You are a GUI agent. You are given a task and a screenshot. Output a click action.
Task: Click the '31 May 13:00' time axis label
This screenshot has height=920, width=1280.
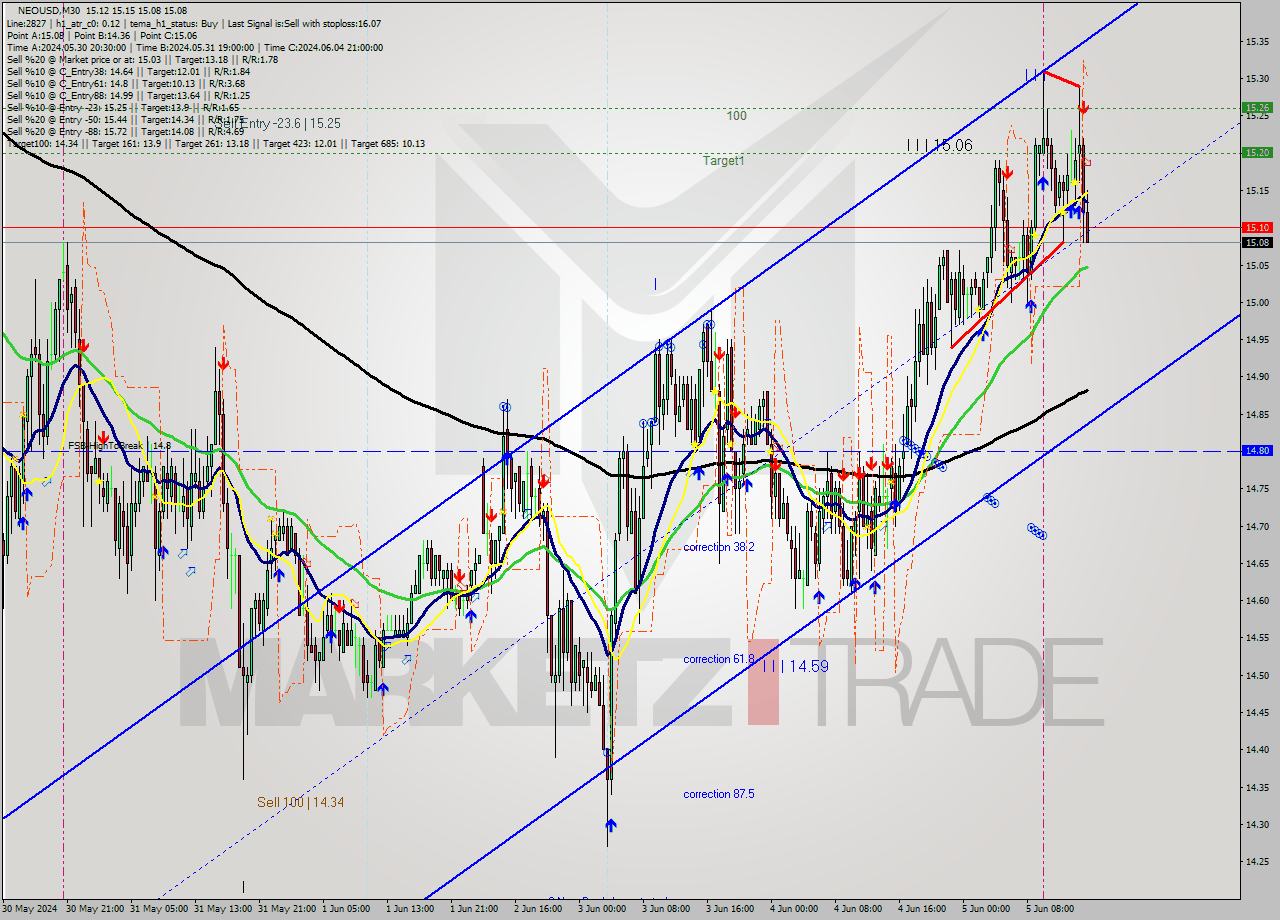click(223, 909)
